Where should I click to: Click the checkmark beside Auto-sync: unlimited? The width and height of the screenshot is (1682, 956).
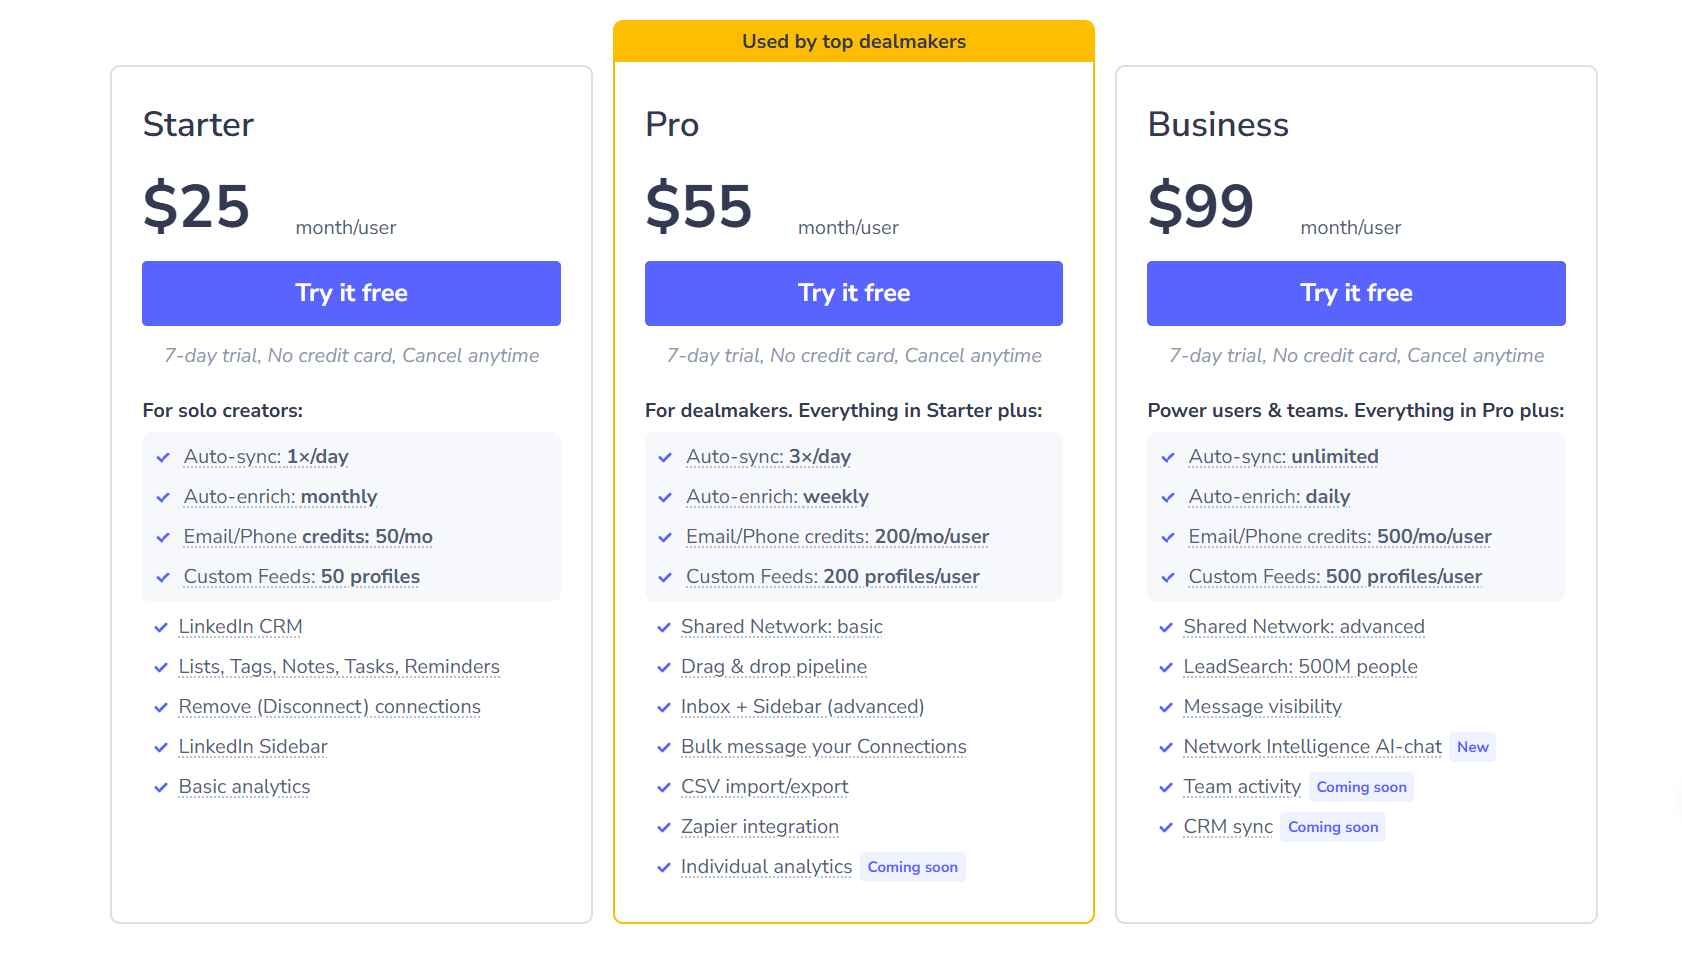(1166, 457)
